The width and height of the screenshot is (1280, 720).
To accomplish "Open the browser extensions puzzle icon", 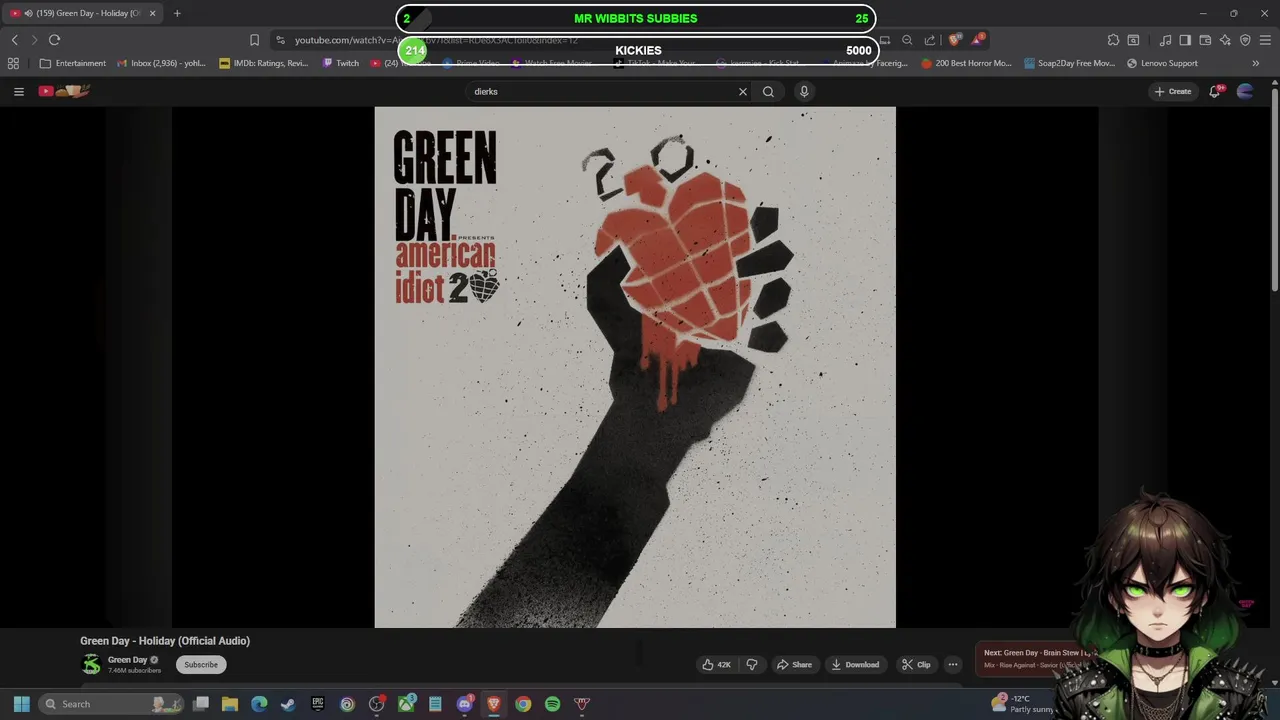I will point(1113,40).
